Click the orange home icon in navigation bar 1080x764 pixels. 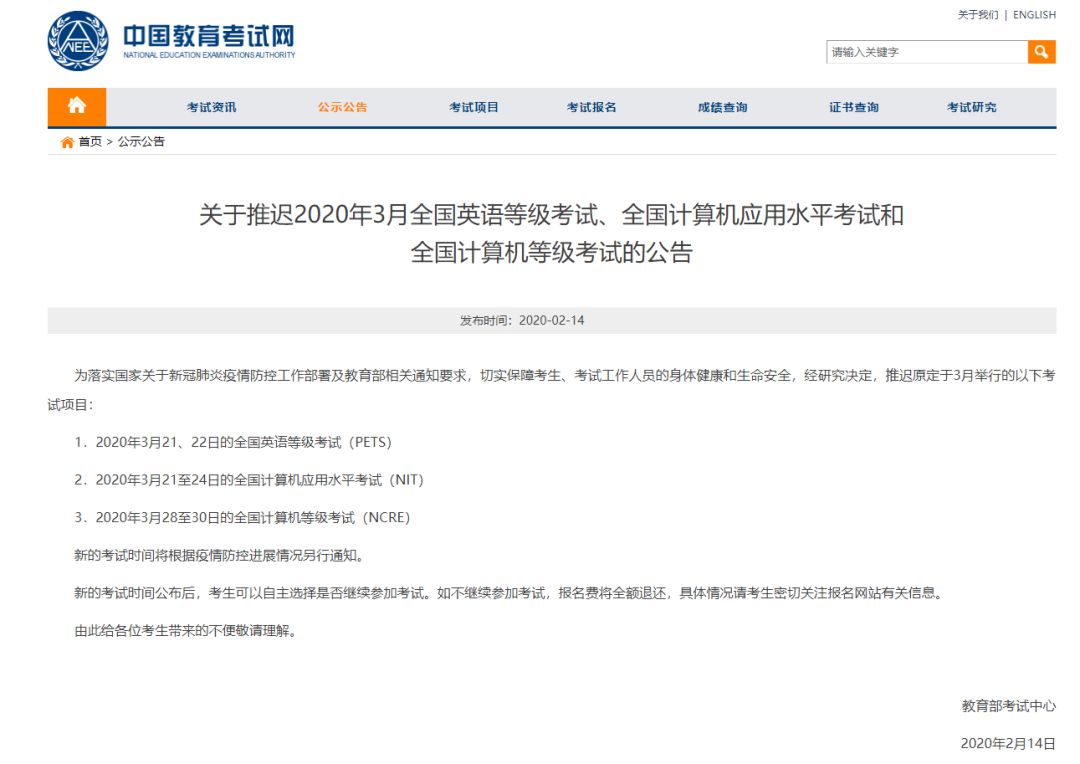tap(76, 106)
